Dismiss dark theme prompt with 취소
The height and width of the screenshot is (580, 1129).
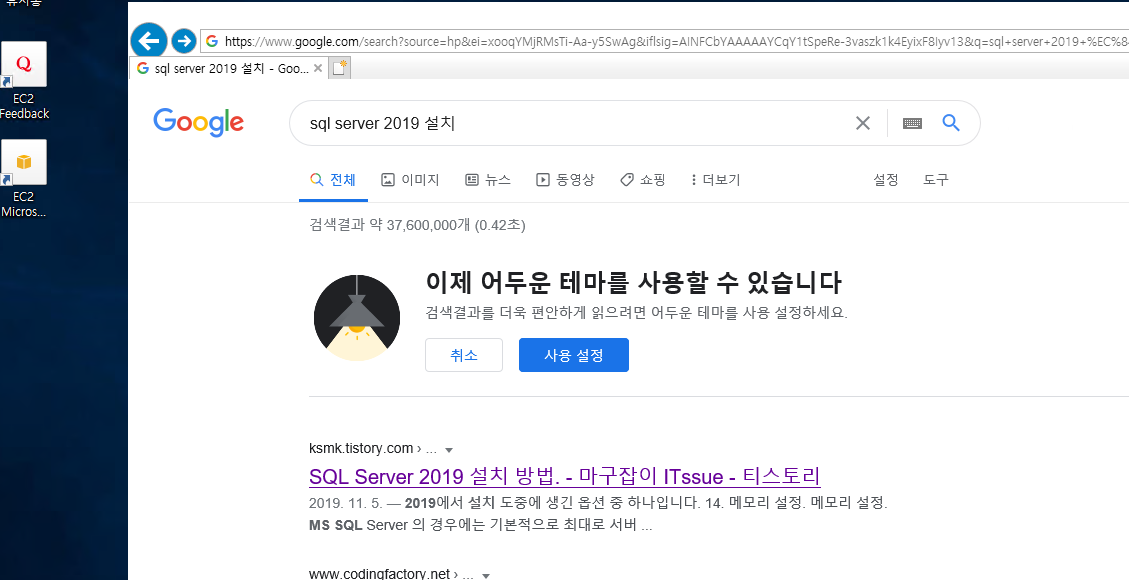(464, 355)
